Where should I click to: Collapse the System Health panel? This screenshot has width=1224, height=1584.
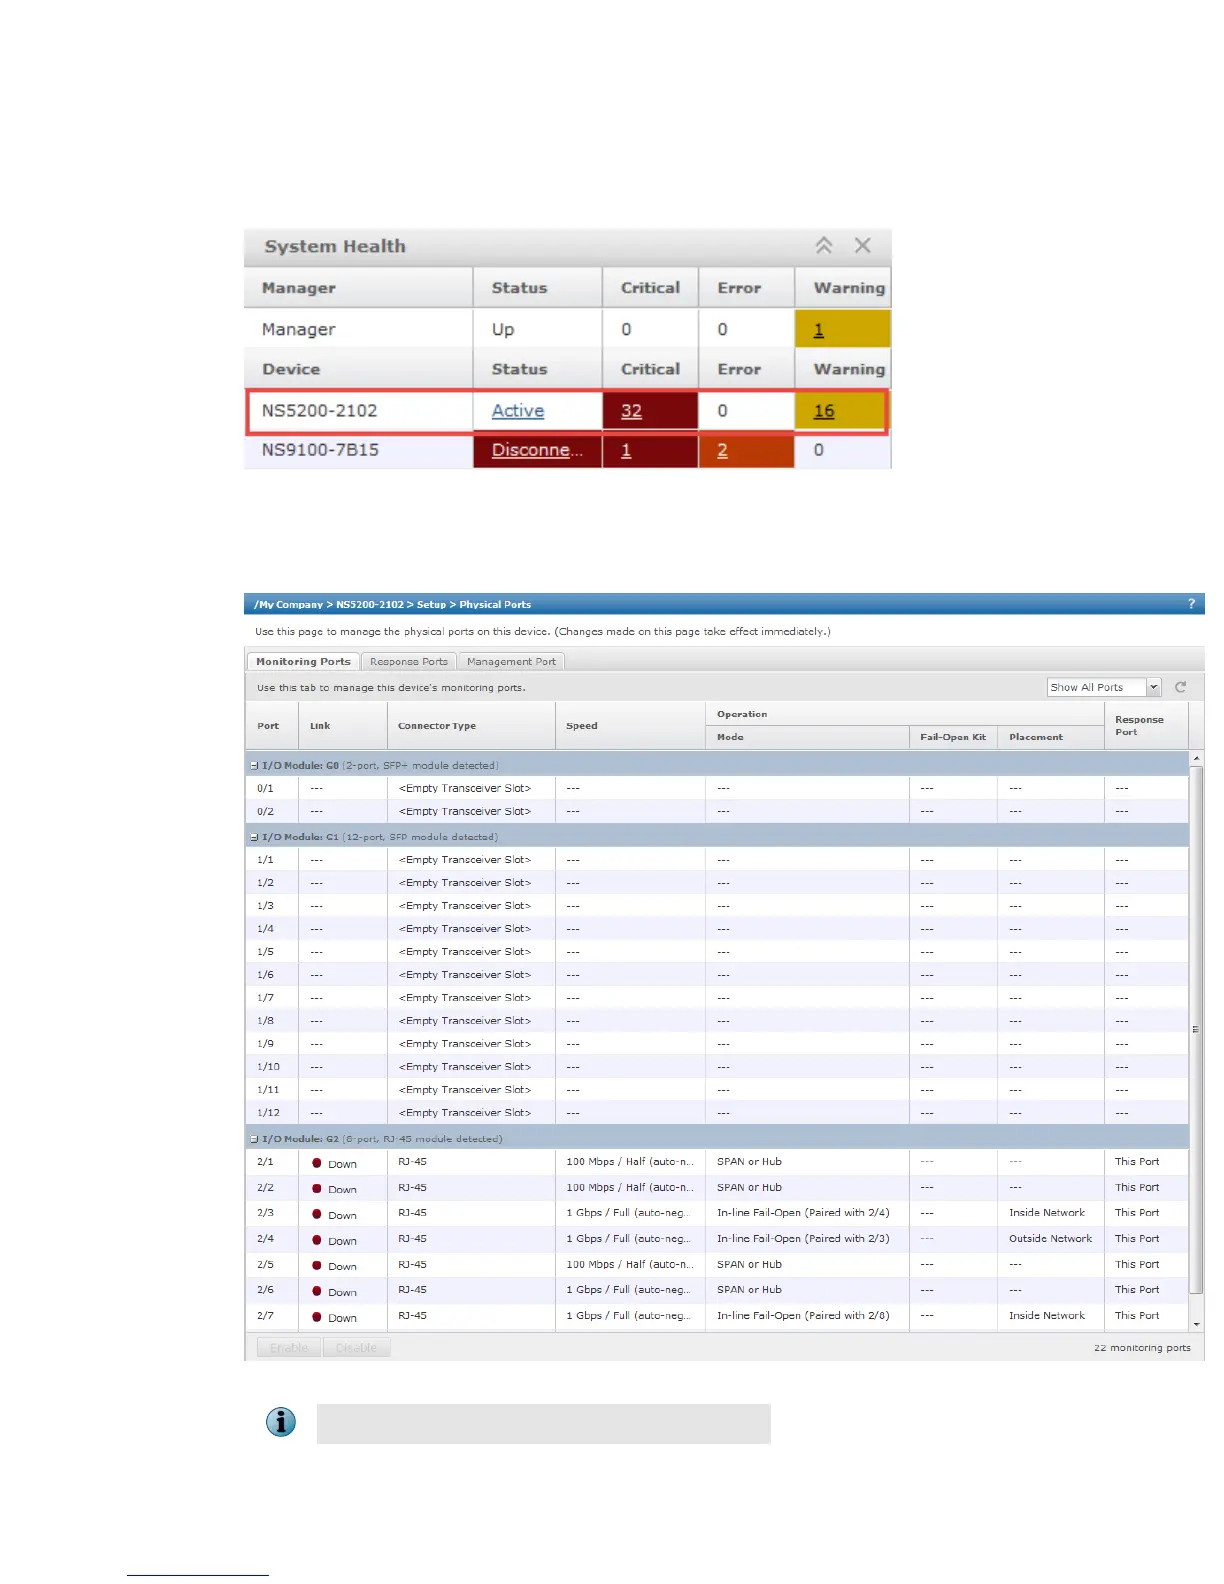coord(823,246)
